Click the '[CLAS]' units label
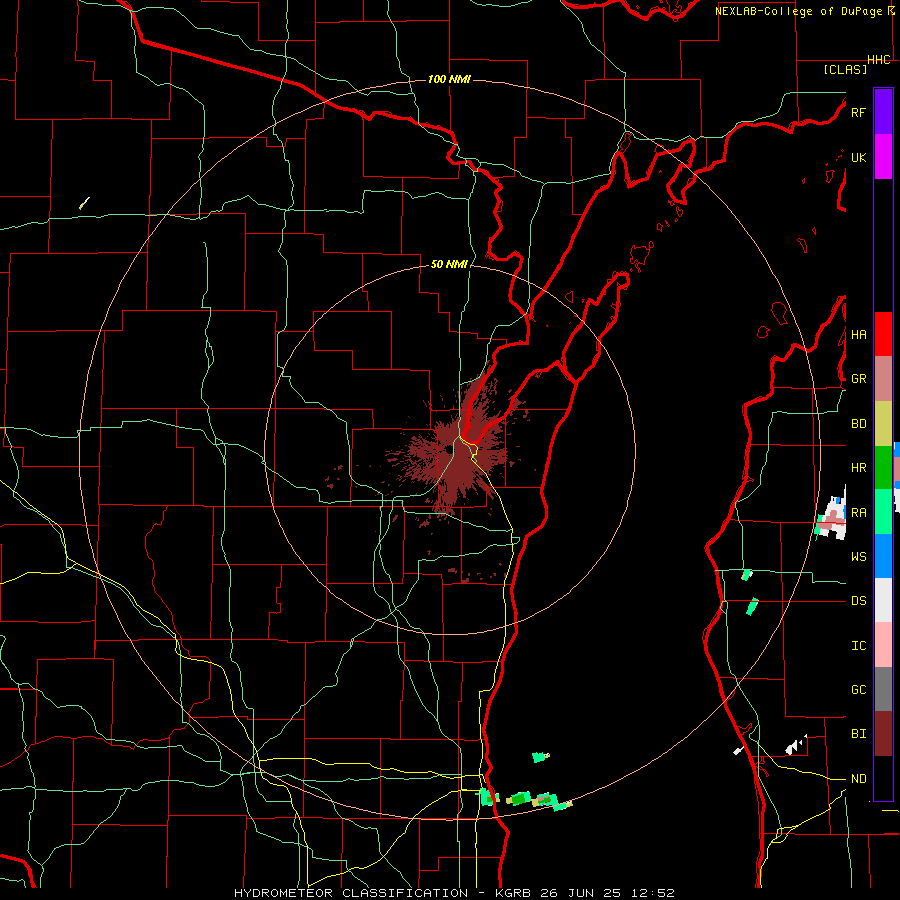900x900 pixels. coord(845,70)
